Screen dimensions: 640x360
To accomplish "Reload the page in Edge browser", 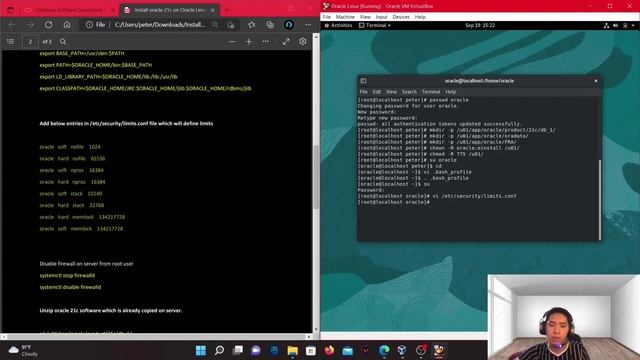I will coord(49,25).
